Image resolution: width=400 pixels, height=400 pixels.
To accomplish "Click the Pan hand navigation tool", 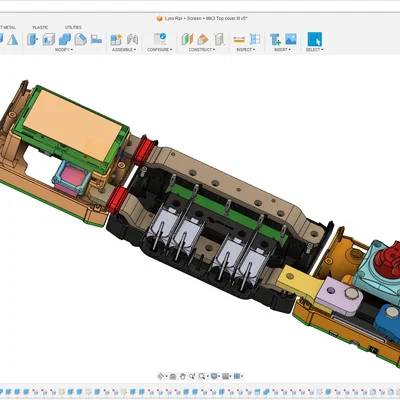I will pos(182,376).
